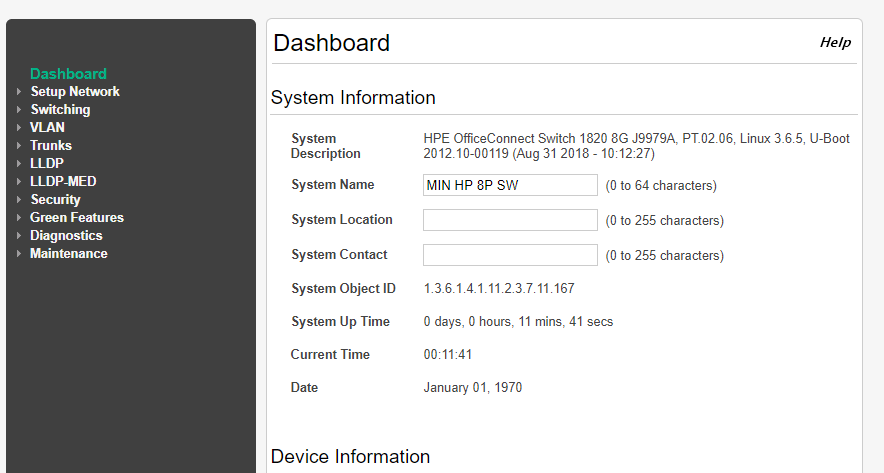Select VLAN in the sidebar
The width and height of the screenshot is (884, 473).
pos(47,127)
